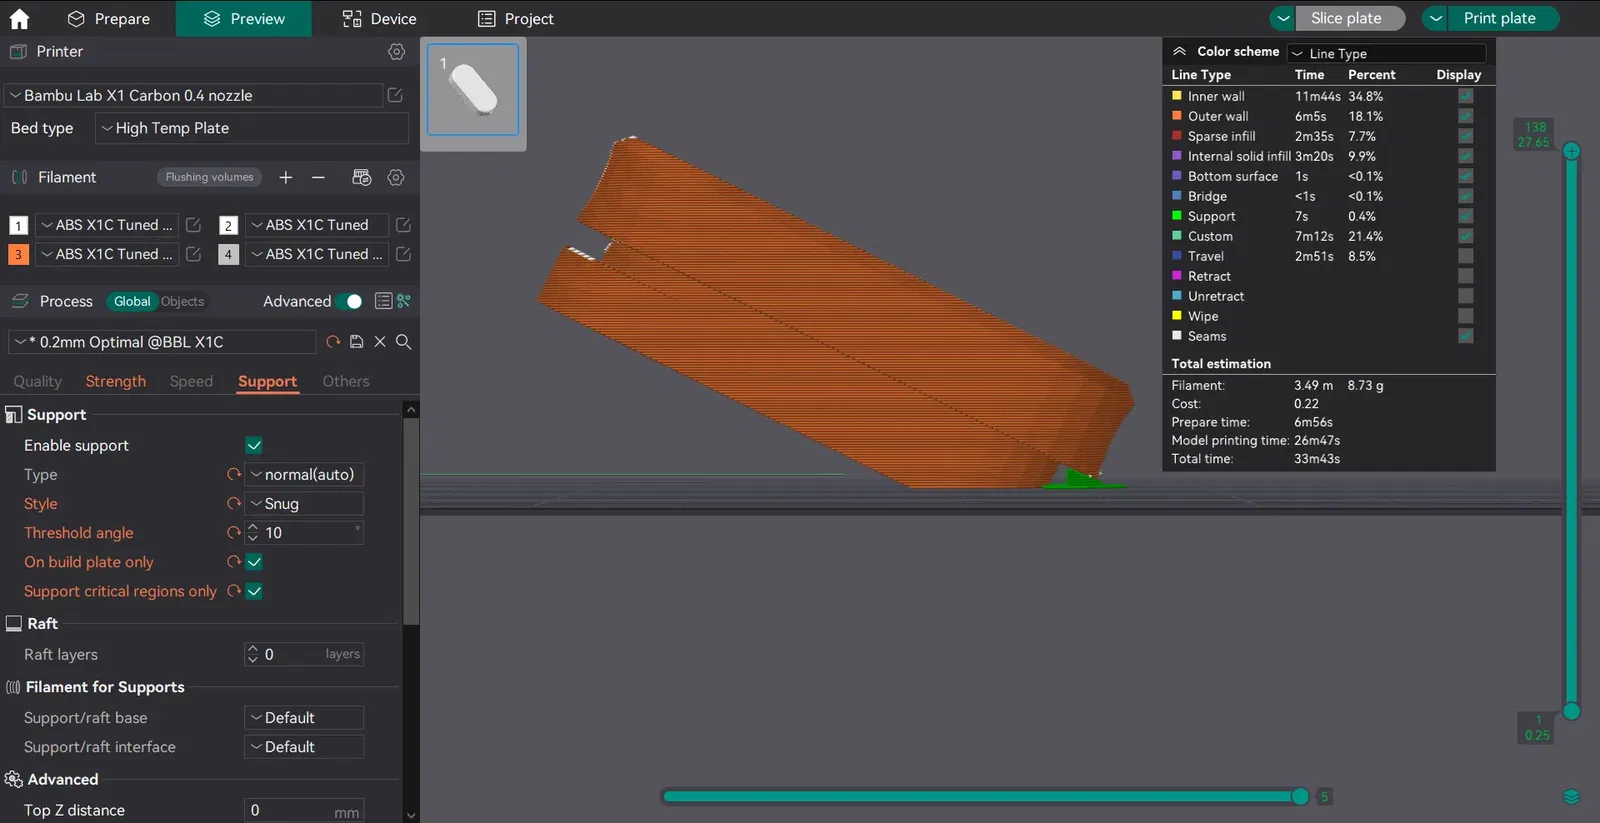Open the Bed type dropdown
Screen dimensions: 1600x823
tap(252, 128)
